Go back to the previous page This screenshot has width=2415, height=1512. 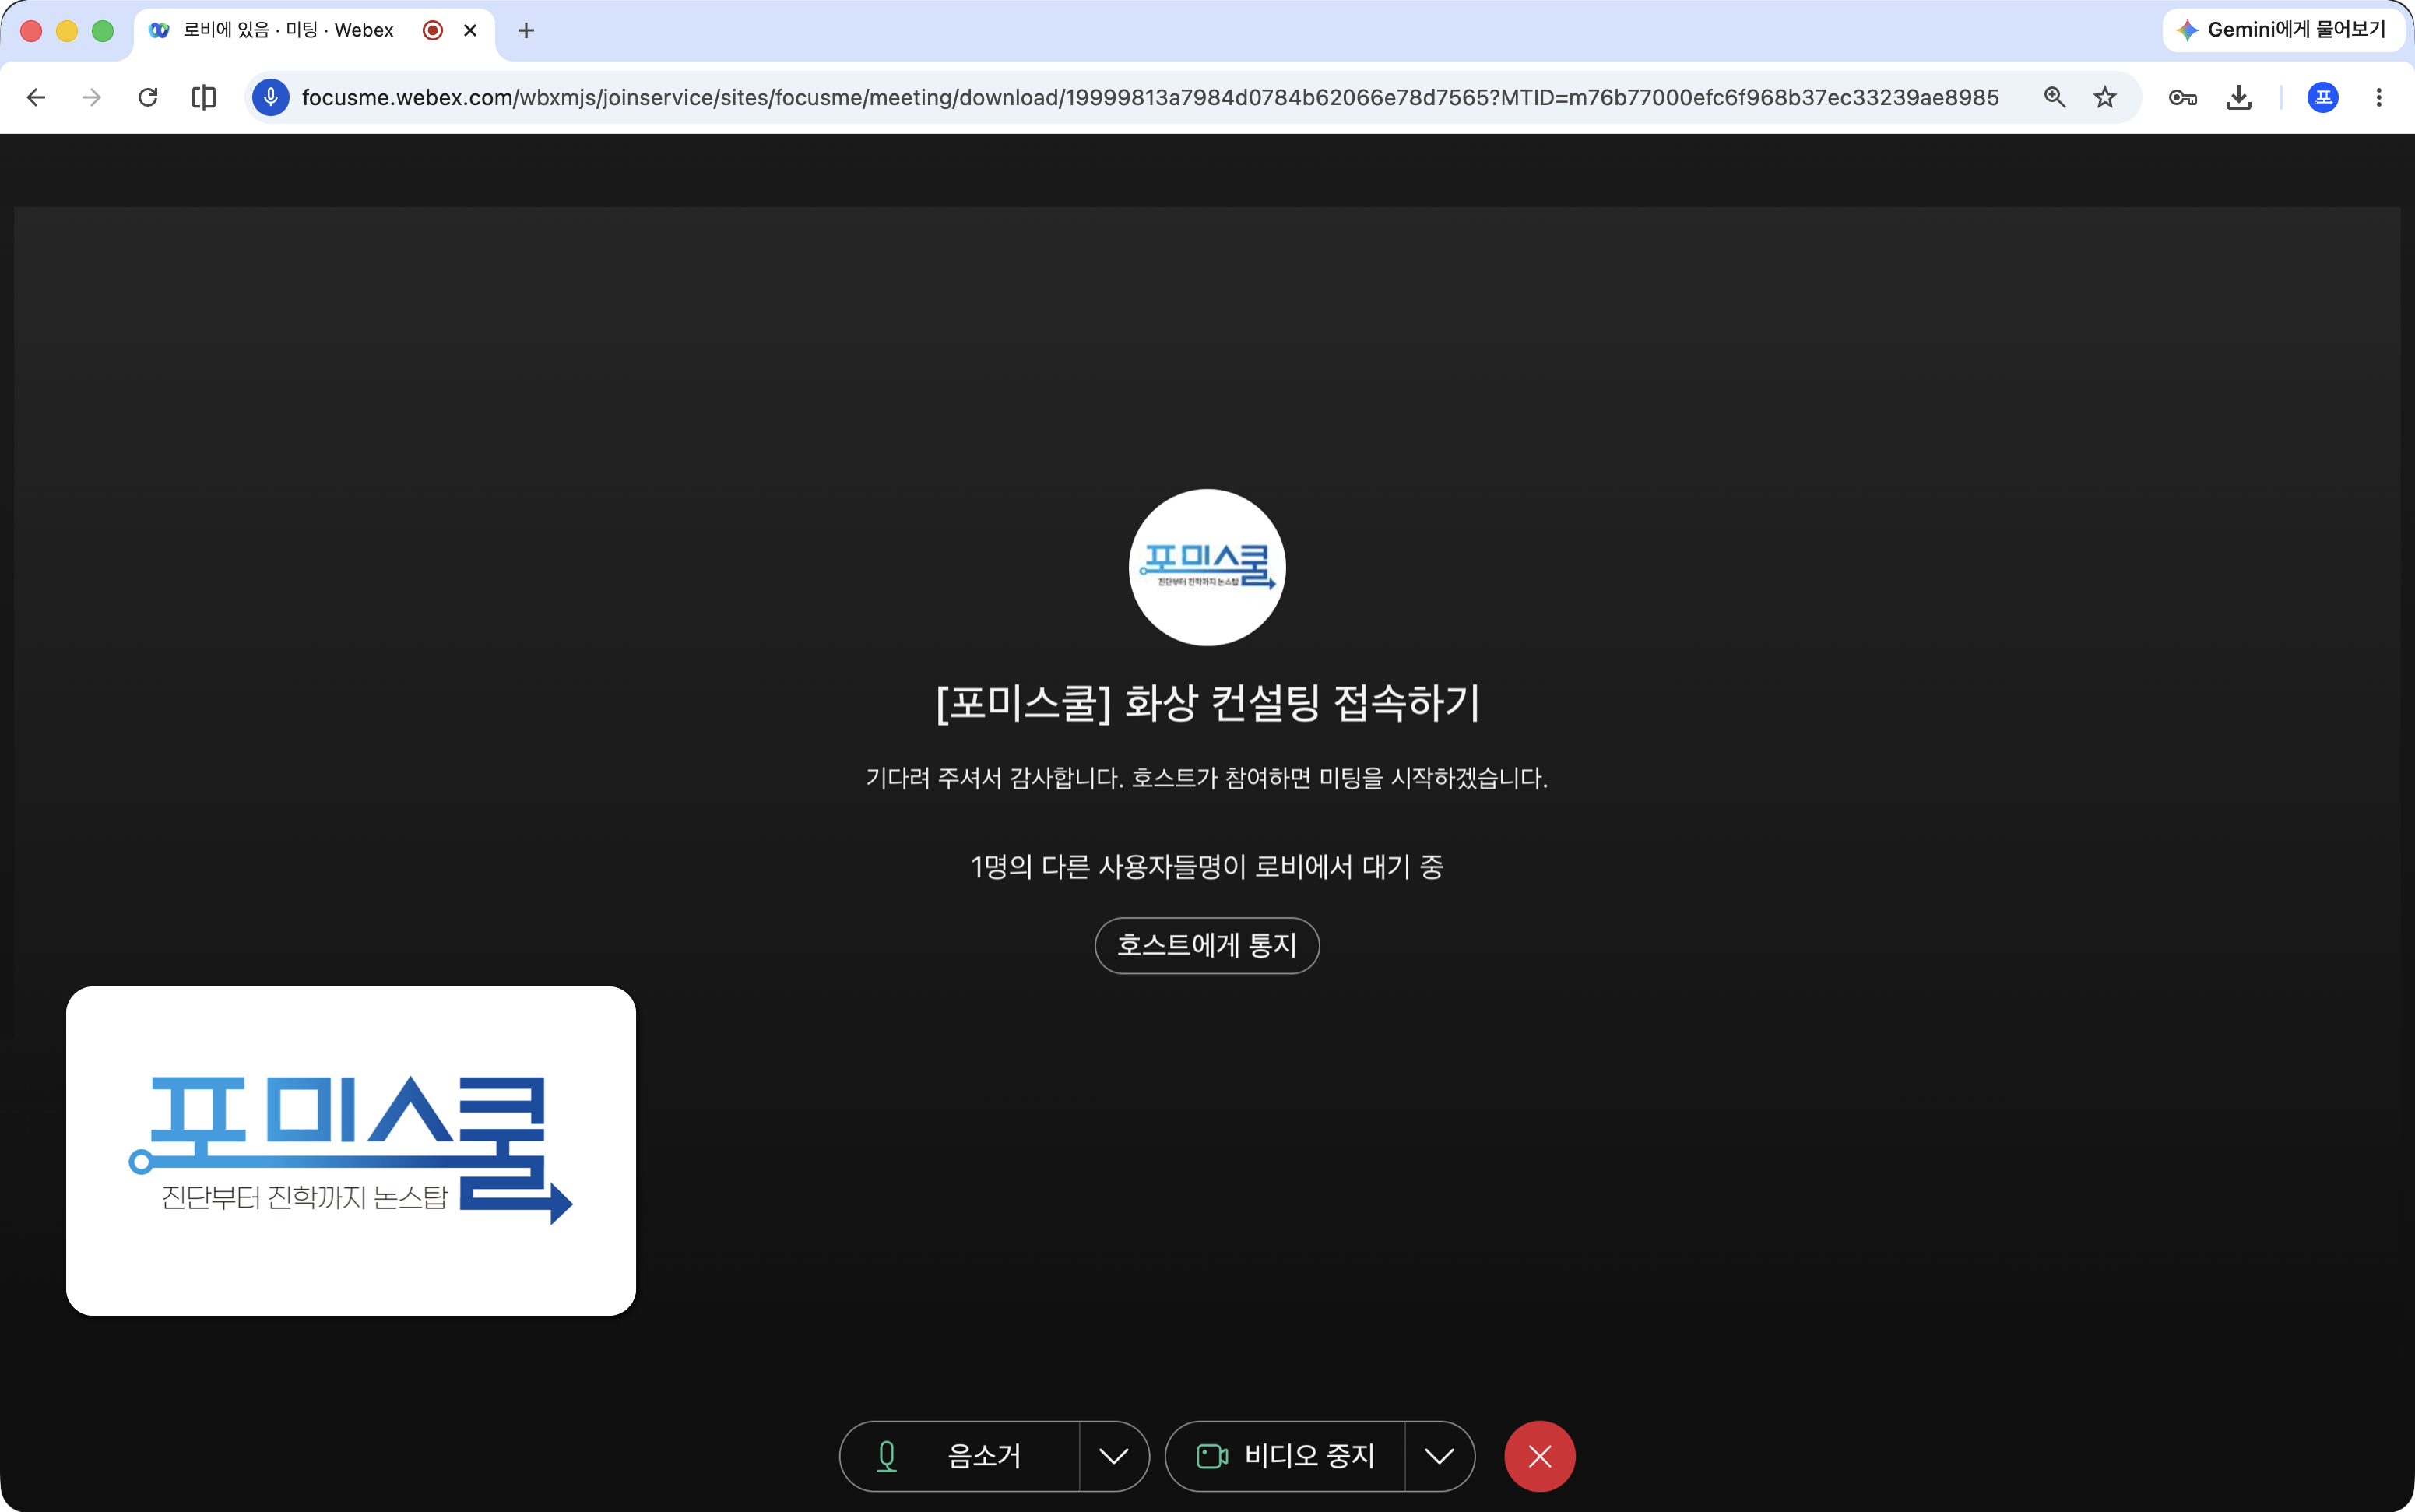tap(36, 97)
